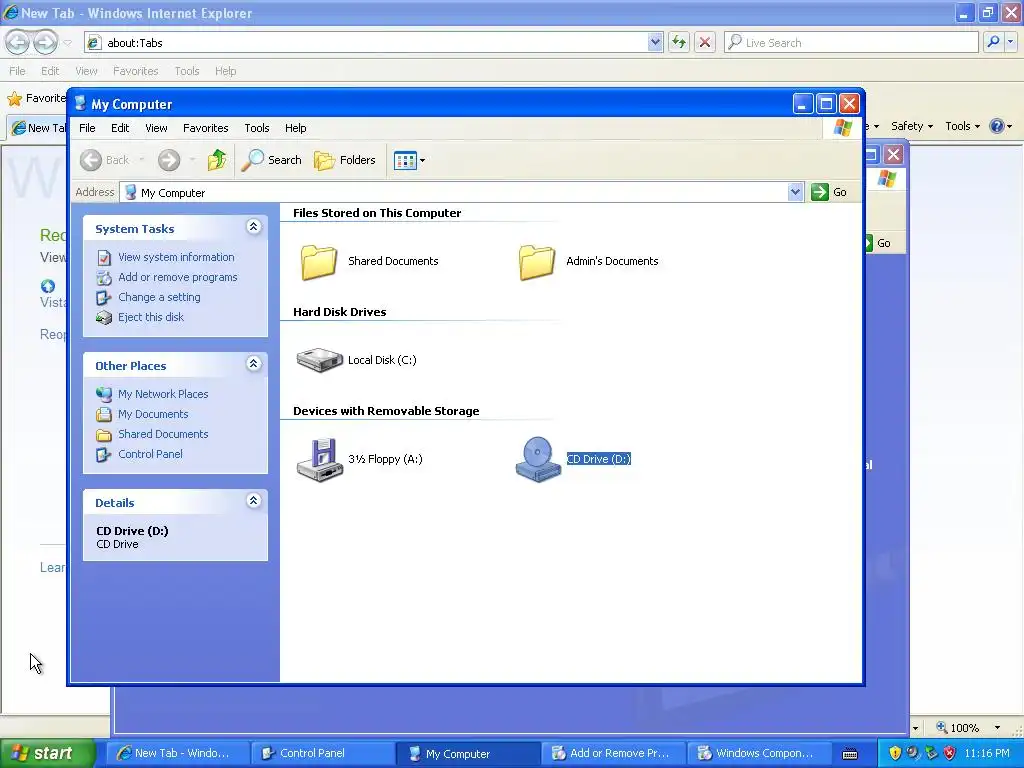Toggle the Folders pane button
1024x768 pixels.
[x=345, y=160]
